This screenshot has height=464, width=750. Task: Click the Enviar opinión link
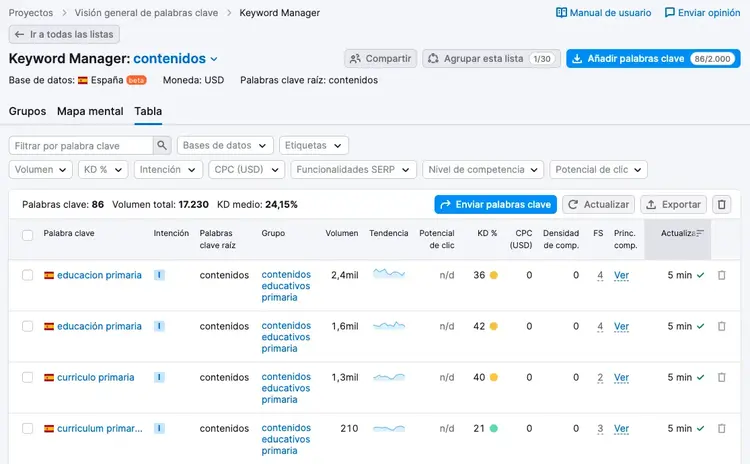click(703, 13)
